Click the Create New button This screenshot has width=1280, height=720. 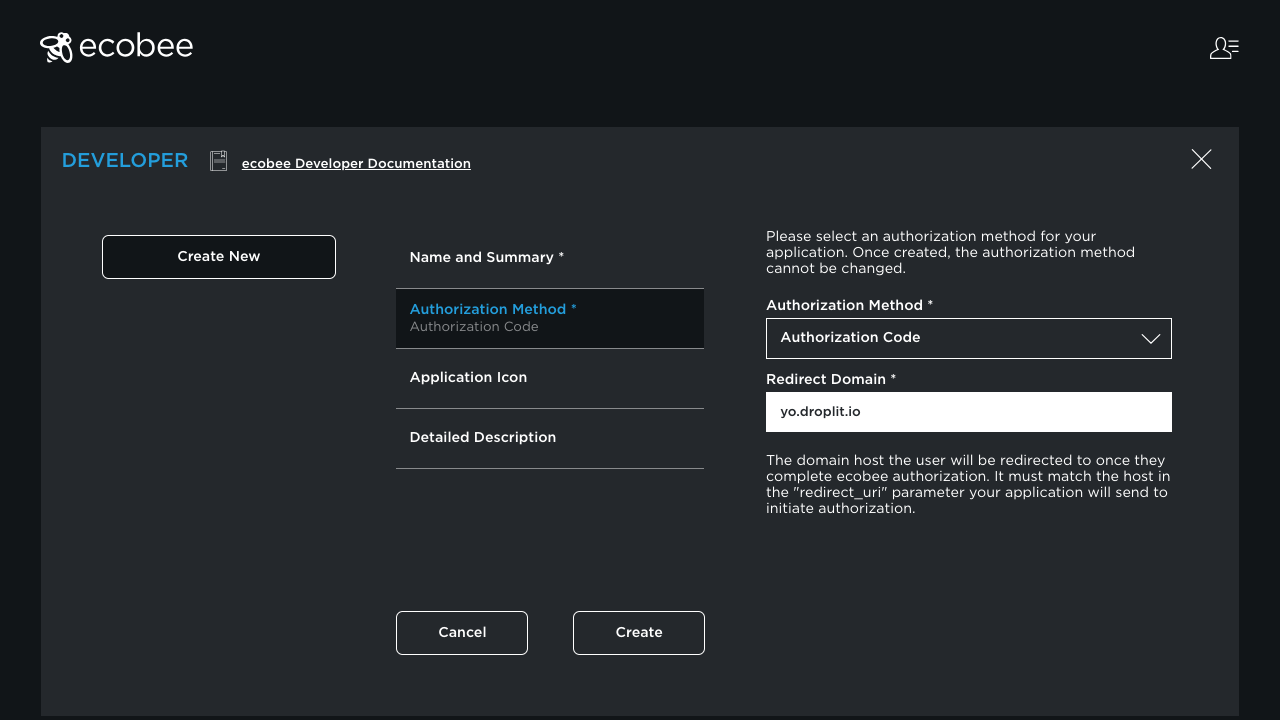point(219,257)
